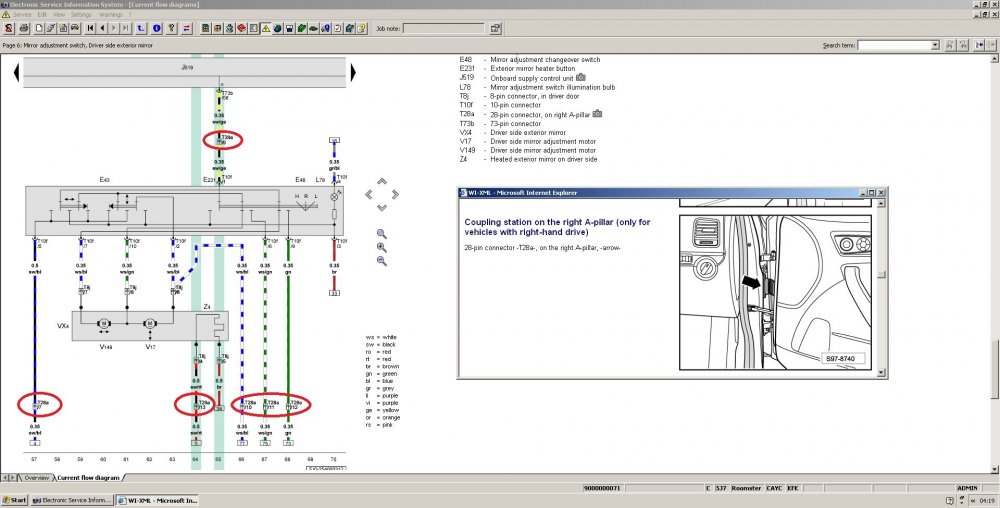1000x508 pixels.
Task: Select the 'Driver side exterior mirror' legend entry
Action: 528,133
